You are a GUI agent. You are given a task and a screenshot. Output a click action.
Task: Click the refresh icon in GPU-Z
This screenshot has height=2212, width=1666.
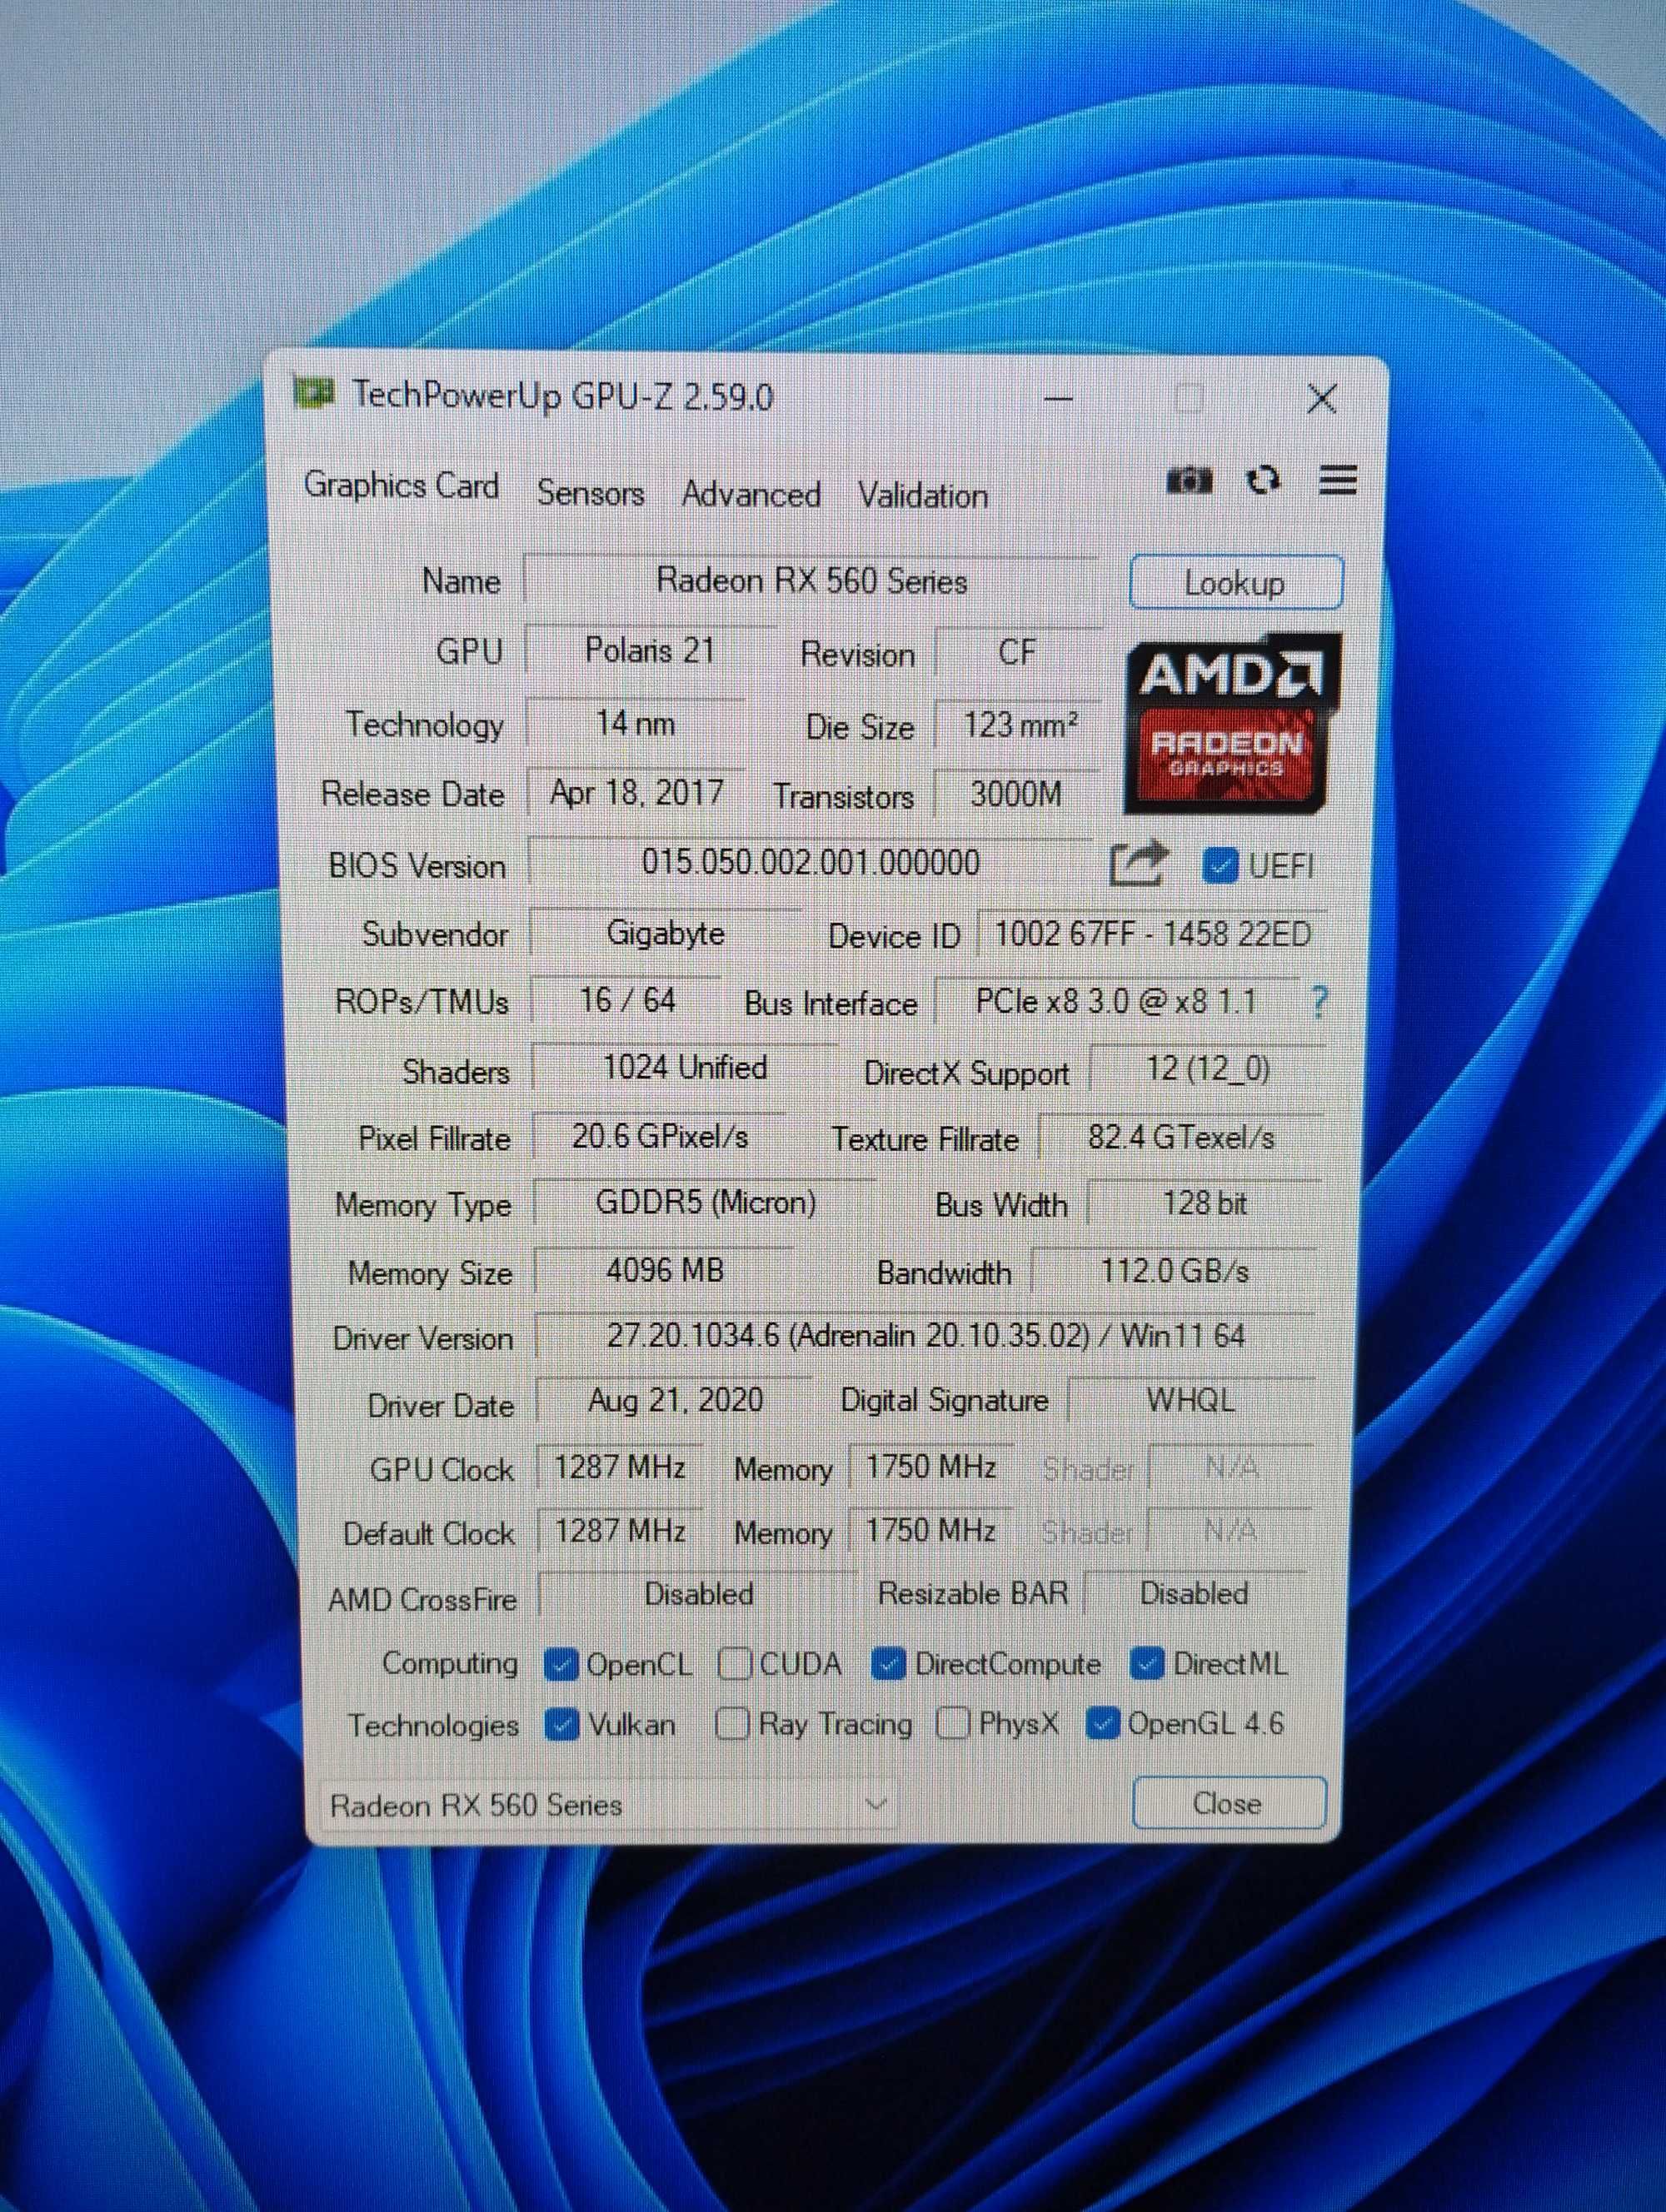click(1263, 481)
